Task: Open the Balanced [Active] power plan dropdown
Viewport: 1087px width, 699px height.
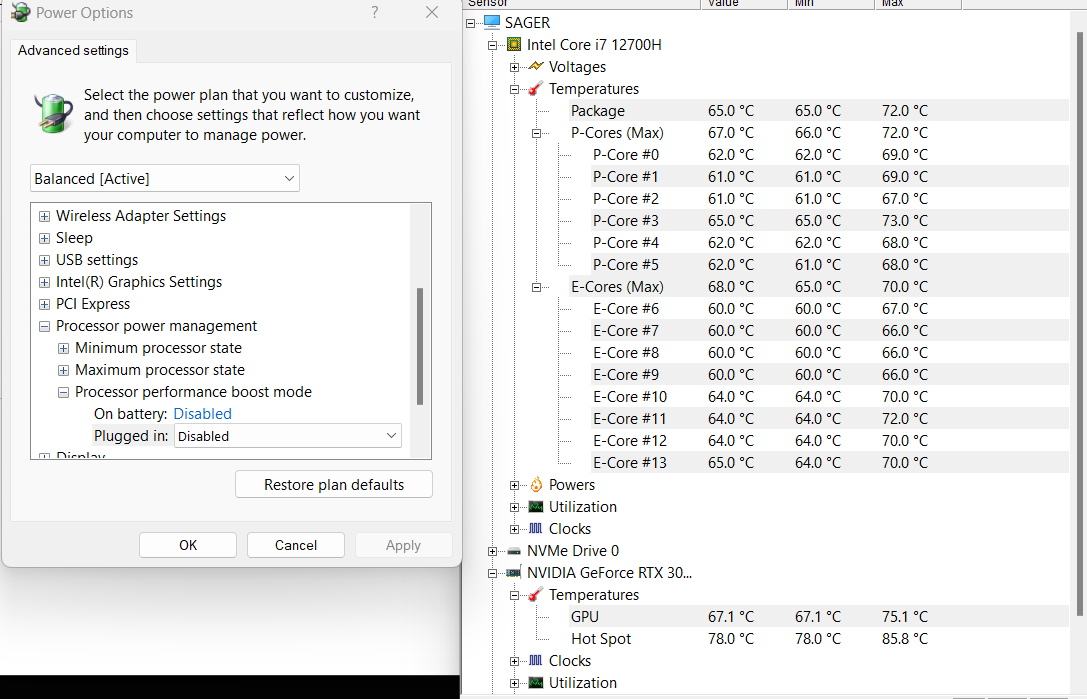Action: tap(165, 178)
